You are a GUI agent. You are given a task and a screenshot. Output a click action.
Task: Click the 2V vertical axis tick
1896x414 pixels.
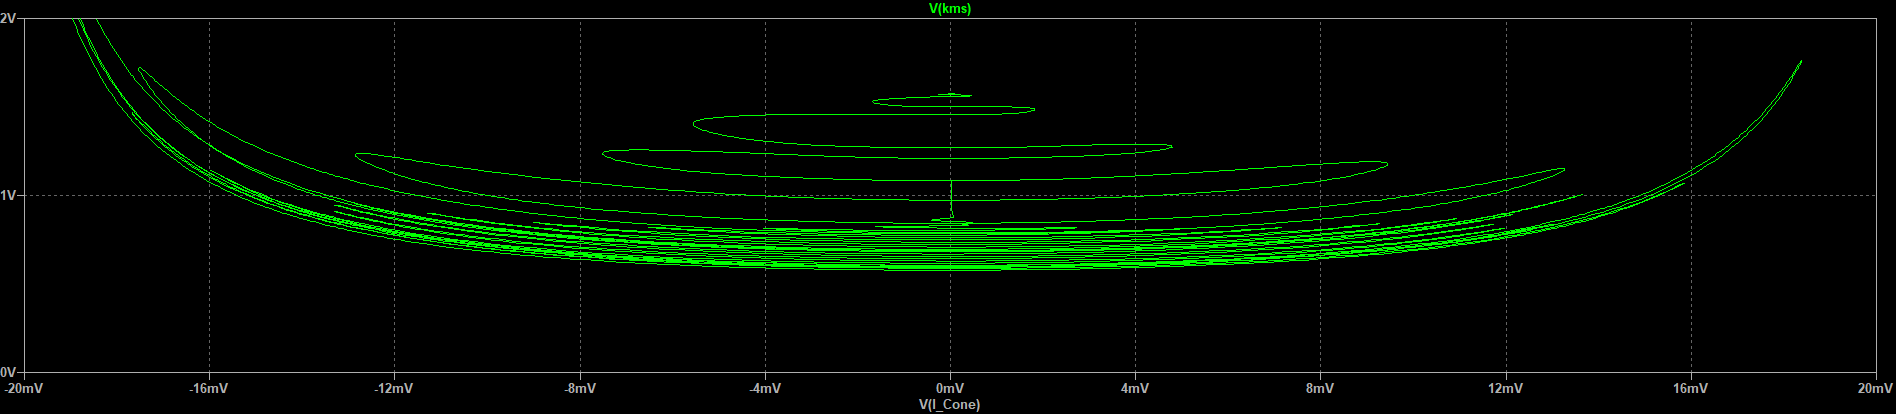coord(9,19)
